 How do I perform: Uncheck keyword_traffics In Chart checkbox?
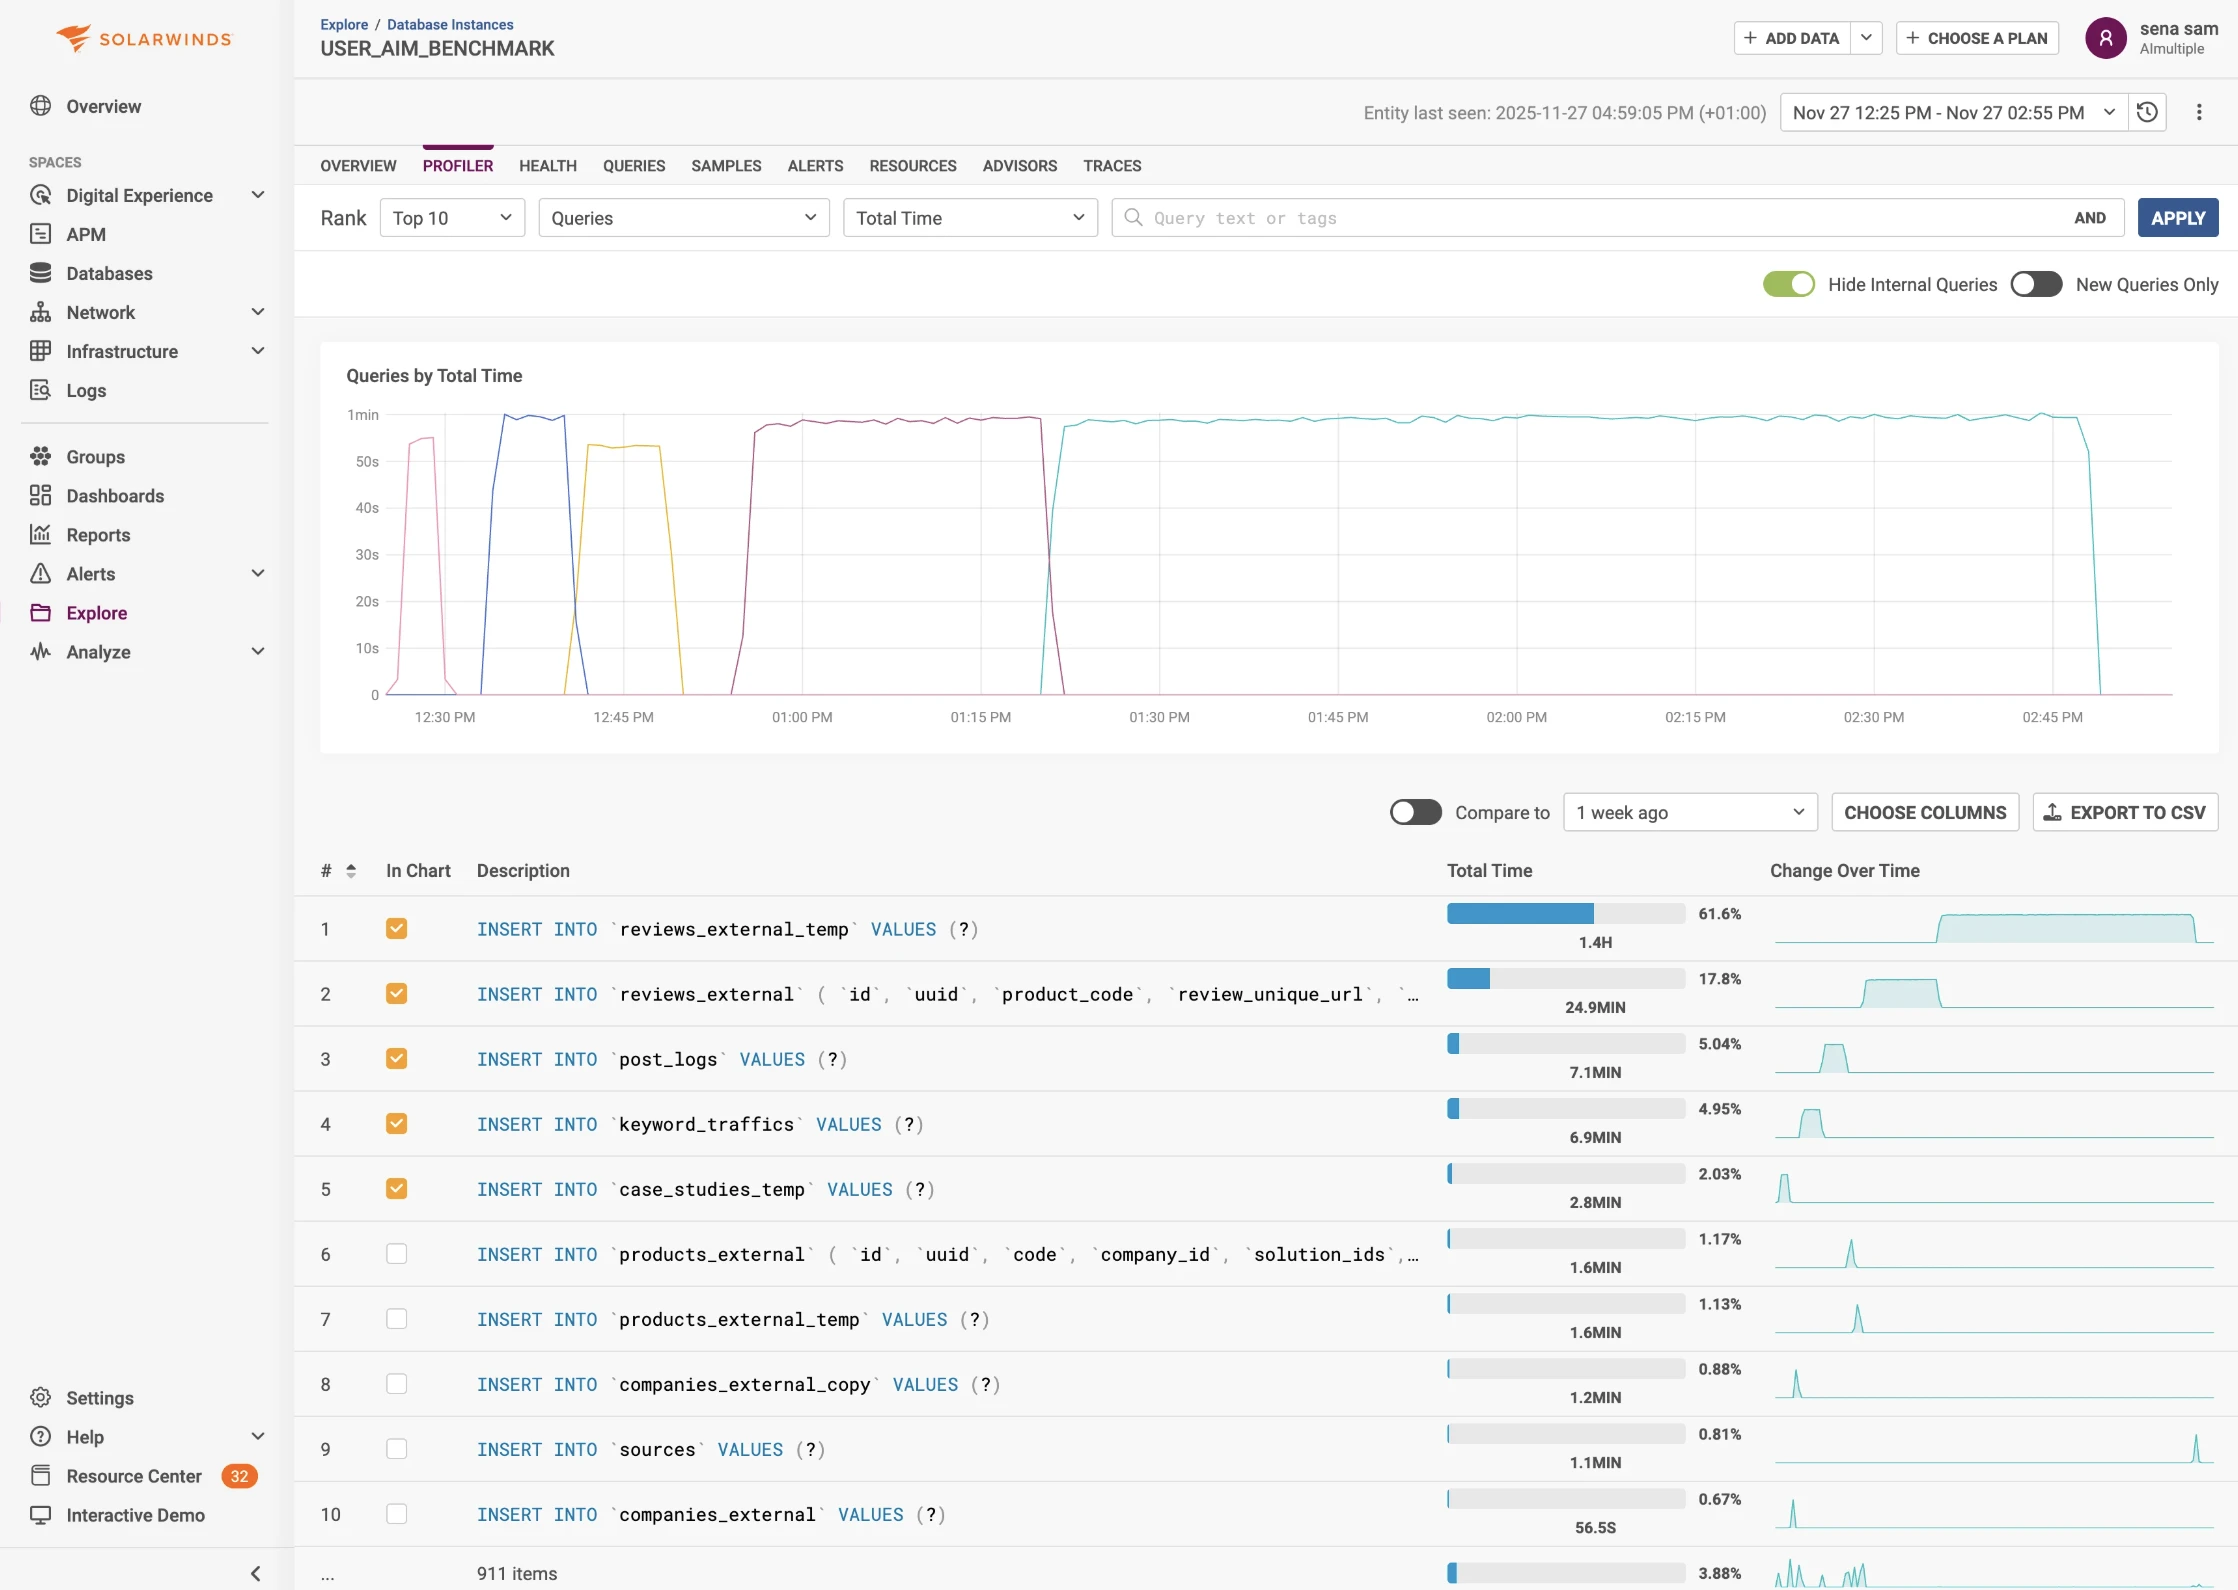pyautogui.click(x=396, y=1124)
